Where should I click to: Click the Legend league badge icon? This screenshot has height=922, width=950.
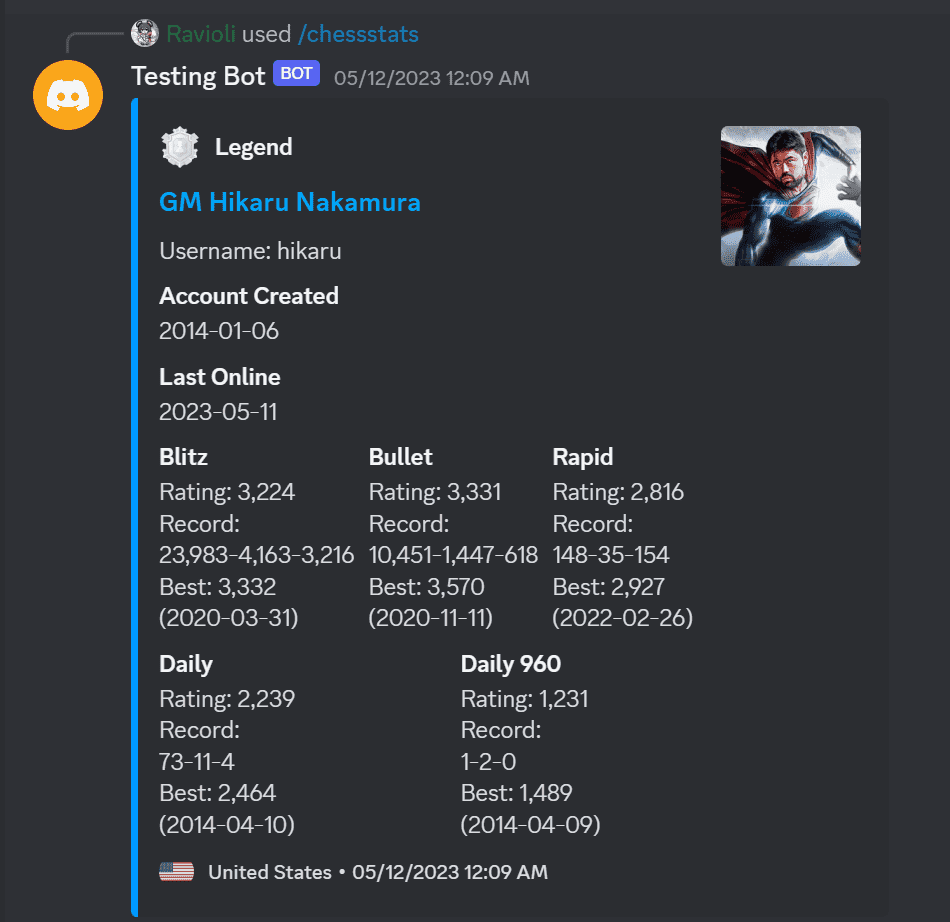pos(180,147)
